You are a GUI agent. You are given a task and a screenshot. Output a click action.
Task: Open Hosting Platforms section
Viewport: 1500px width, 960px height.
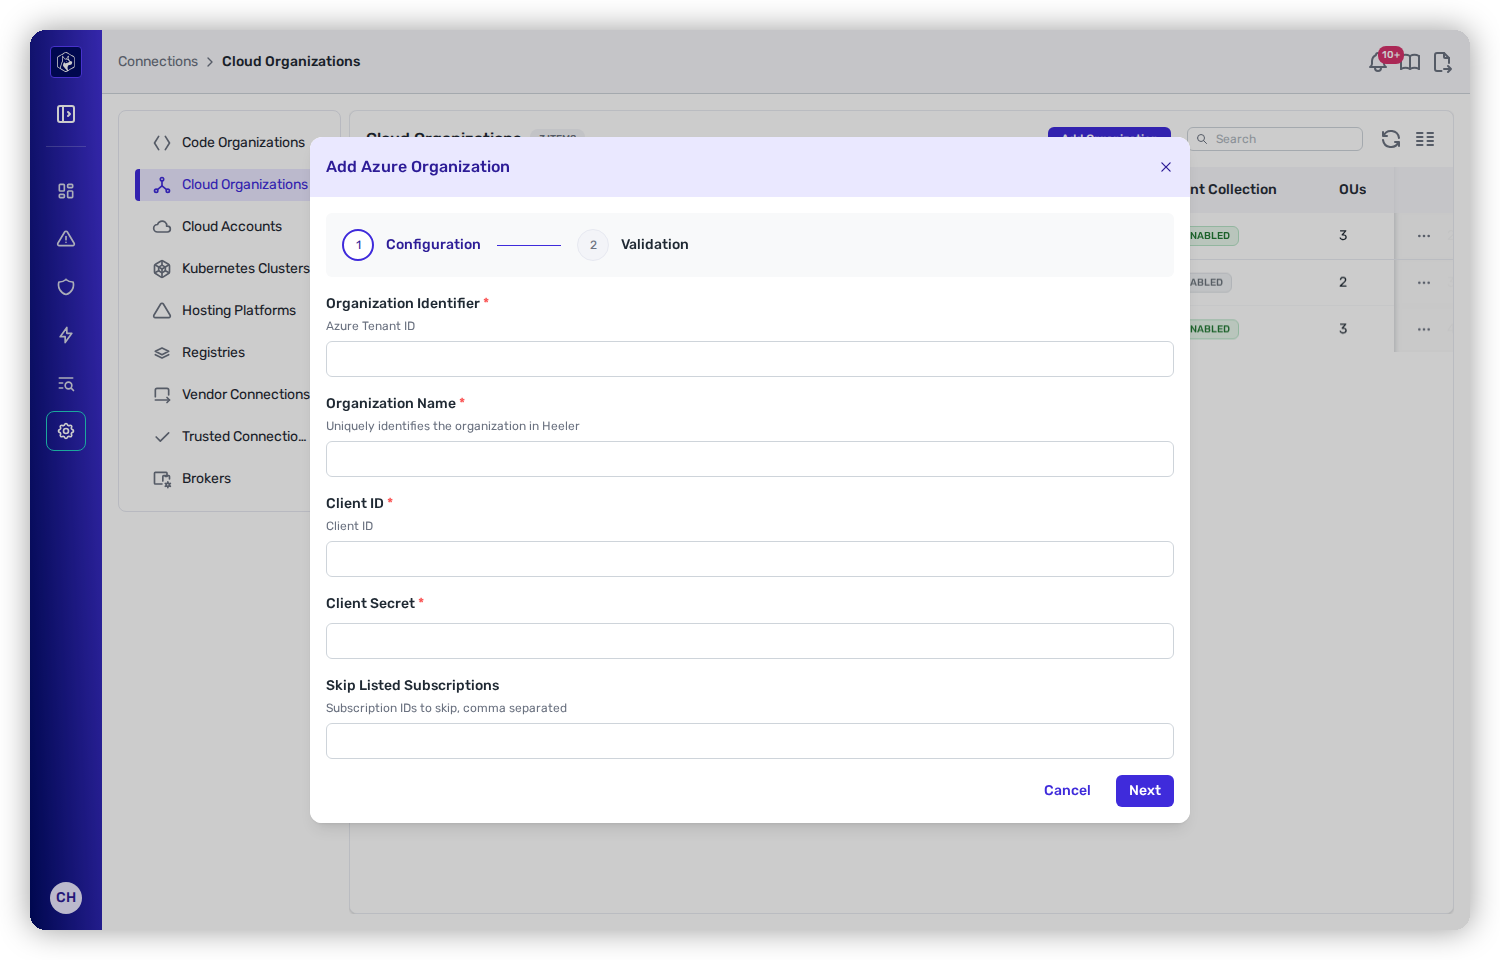pyautogui.click(x=230, y=311)
